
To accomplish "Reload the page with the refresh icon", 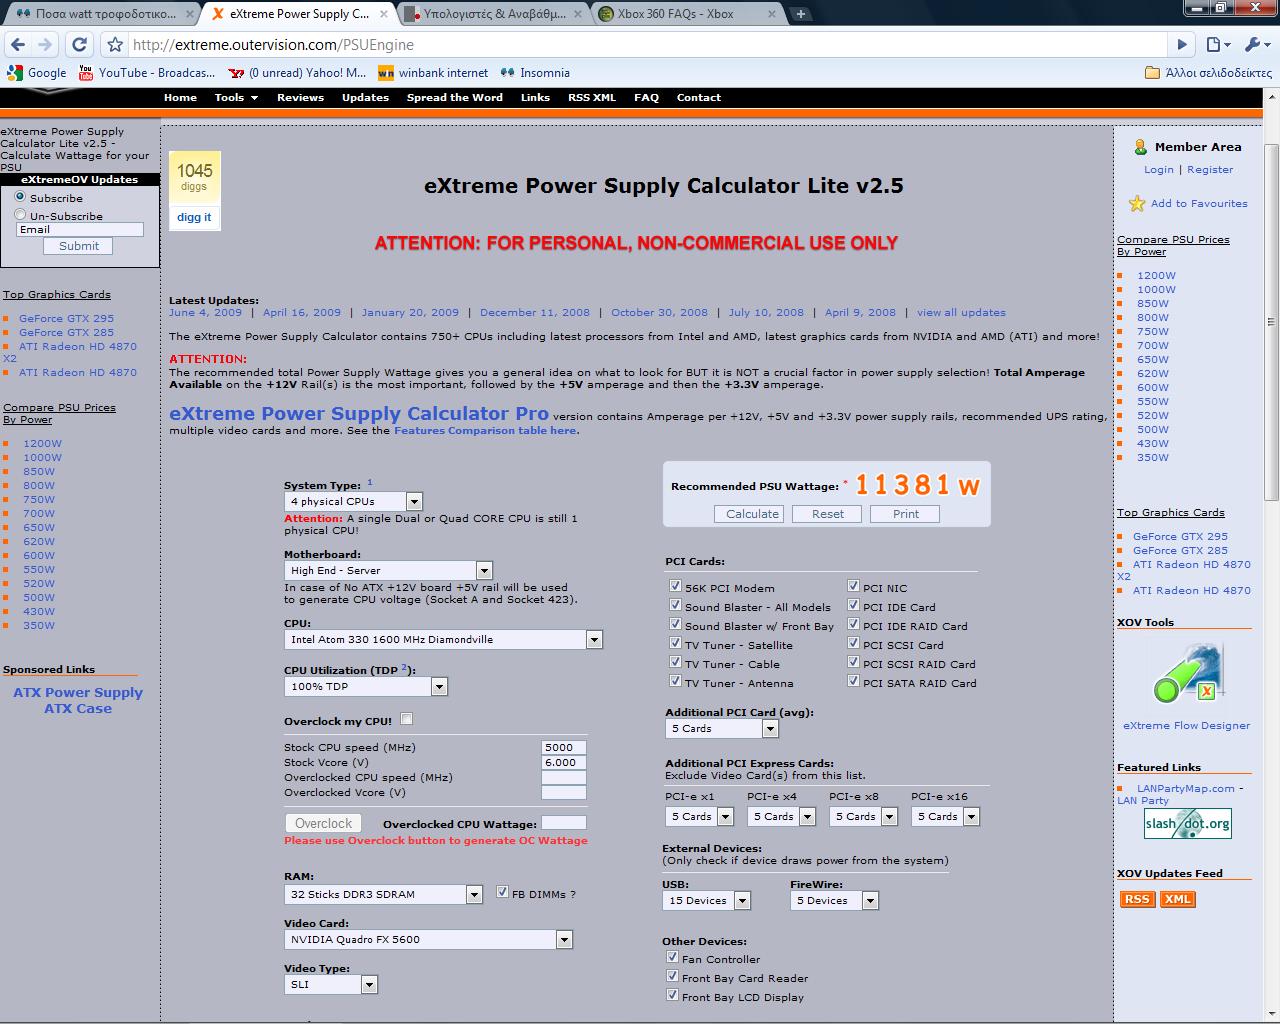I will point(79,44).
